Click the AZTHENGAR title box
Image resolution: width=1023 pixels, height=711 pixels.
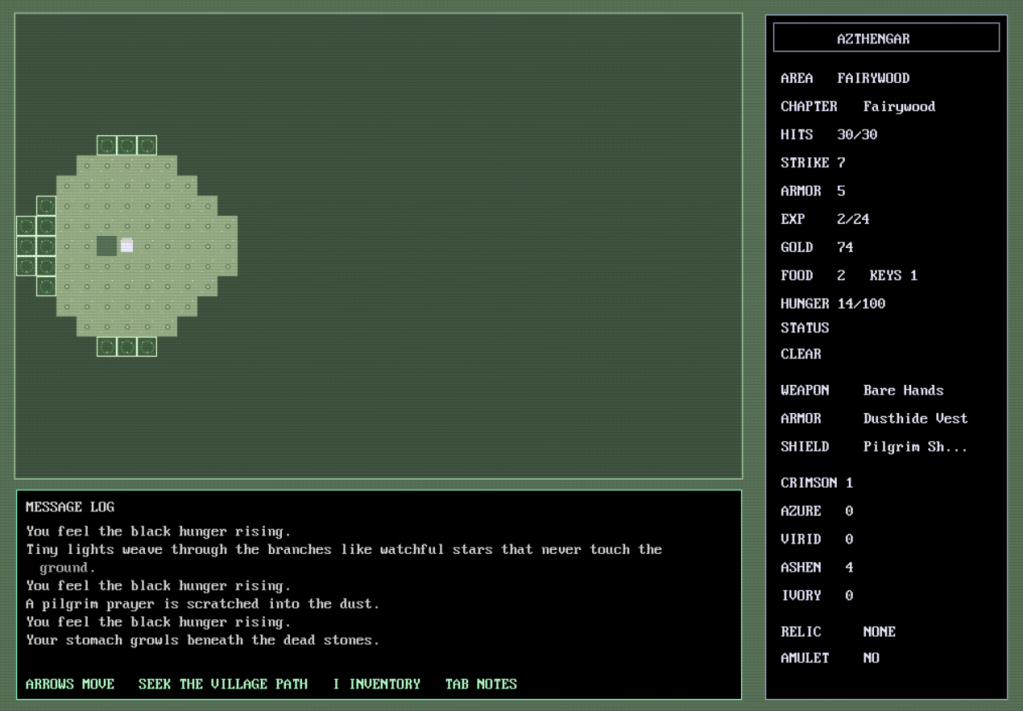pos(886,38)
